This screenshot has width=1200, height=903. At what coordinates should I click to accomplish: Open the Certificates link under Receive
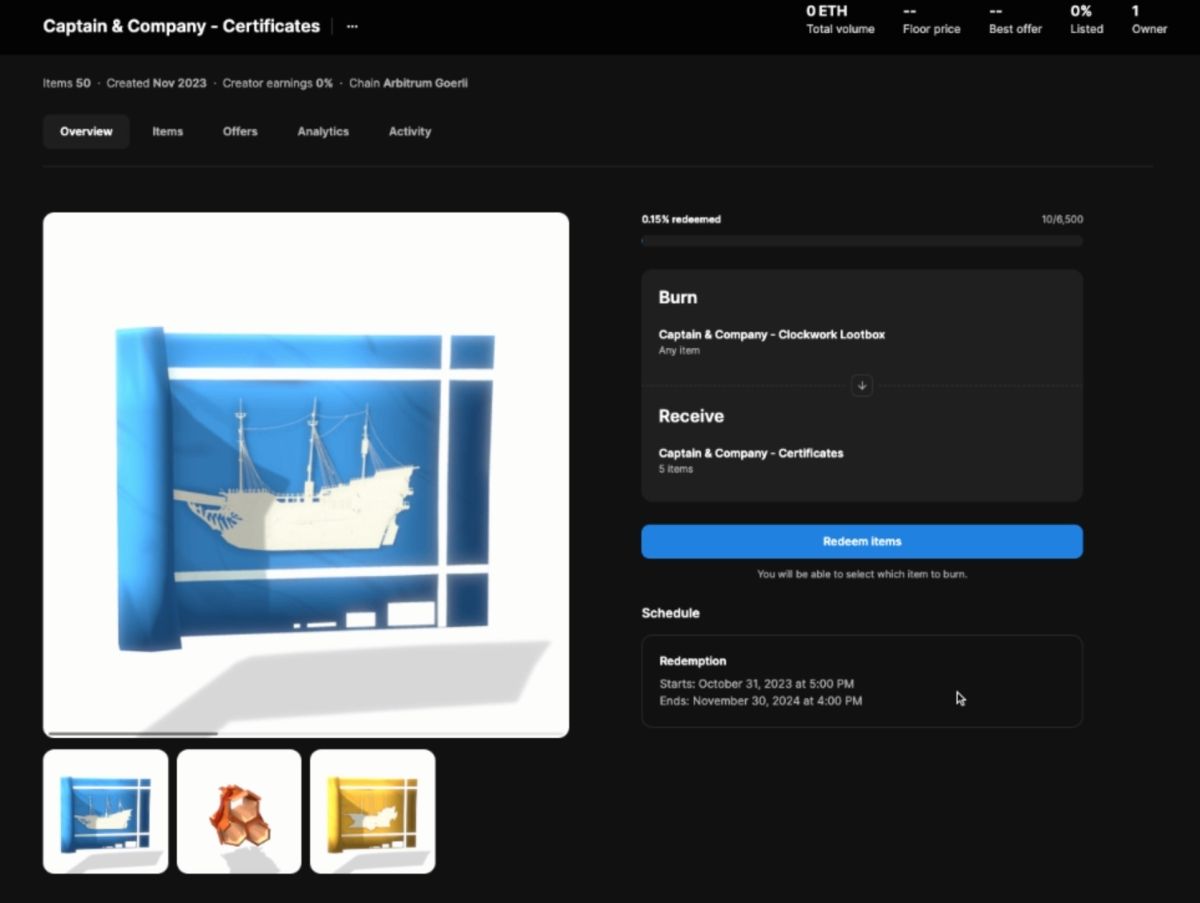tap(750, 453)
